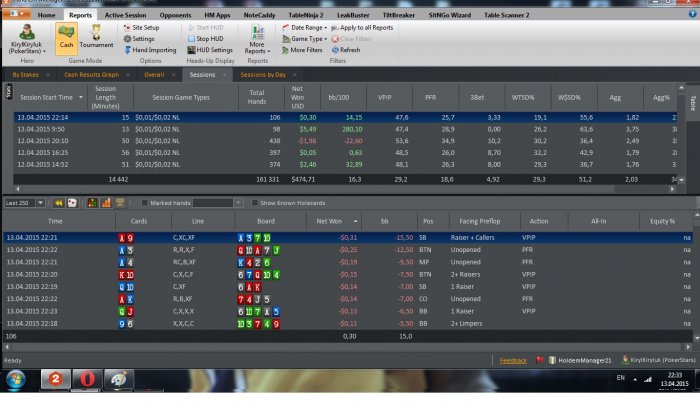The width and height of the screenshot is (700, 409).
Task: Click the playing cards icon in hands toolbar
Action: click(72, 203)
